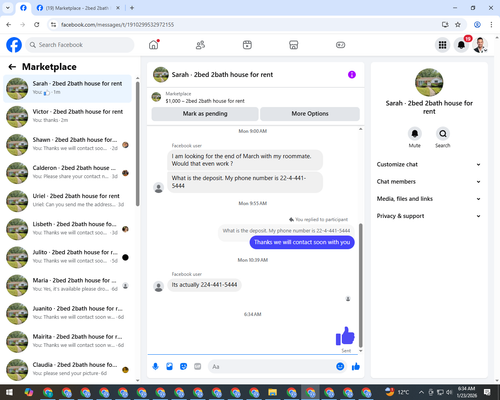Click the house thumbnail in right panel
Image resolution: width=500 pixels, height=400 pixels.
pos(429,82)
